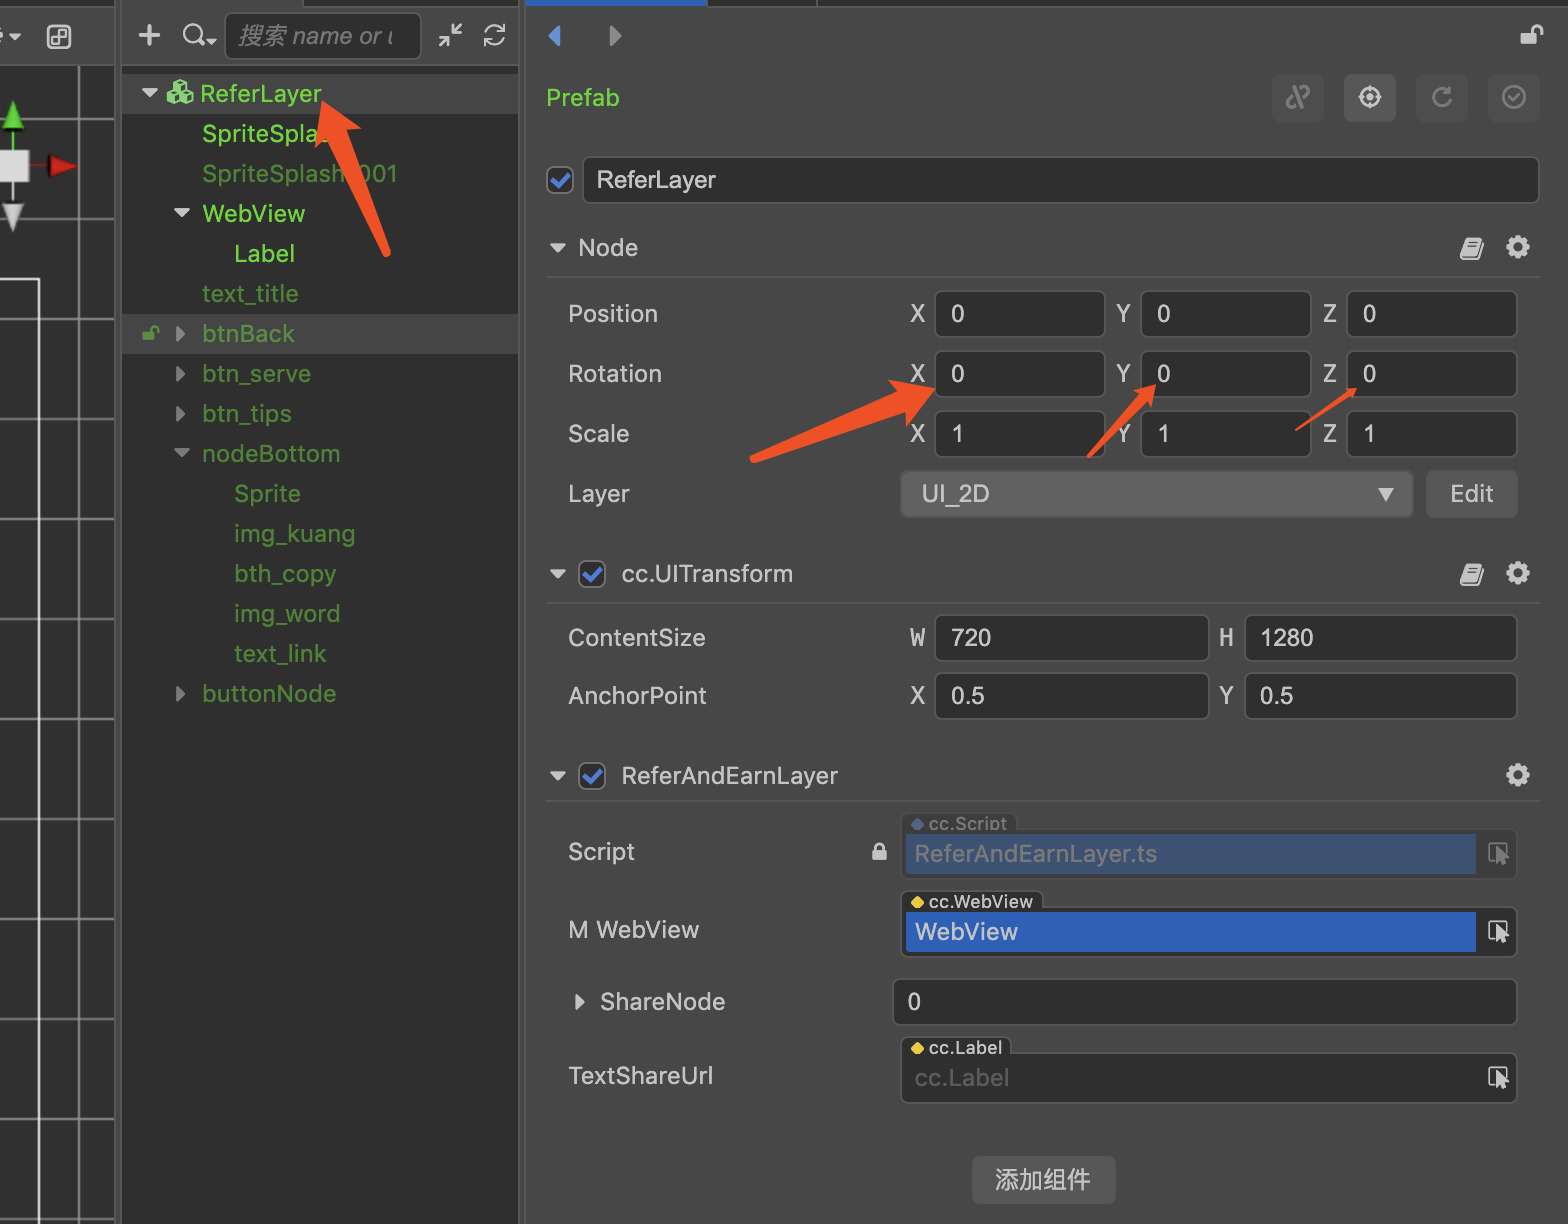Collapse all nodes in hierarchy
Viewport: 1568px width, 1224px height.
point(450,36)
